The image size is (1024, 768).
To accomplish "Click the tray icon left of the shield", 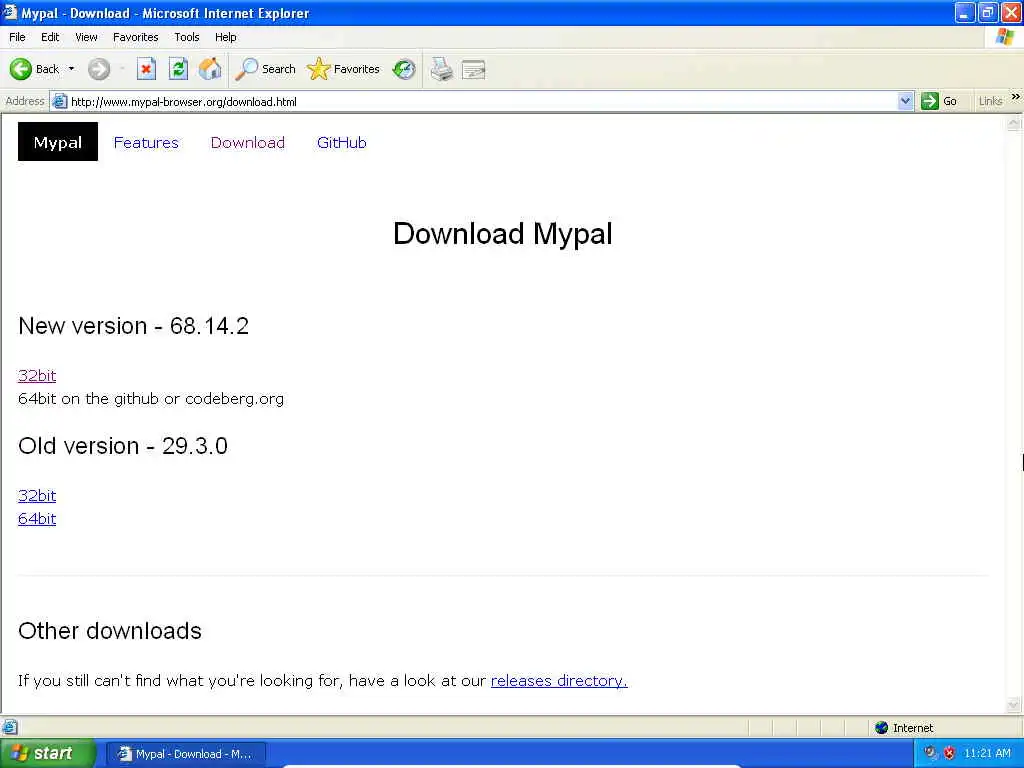I will [931, 753].
